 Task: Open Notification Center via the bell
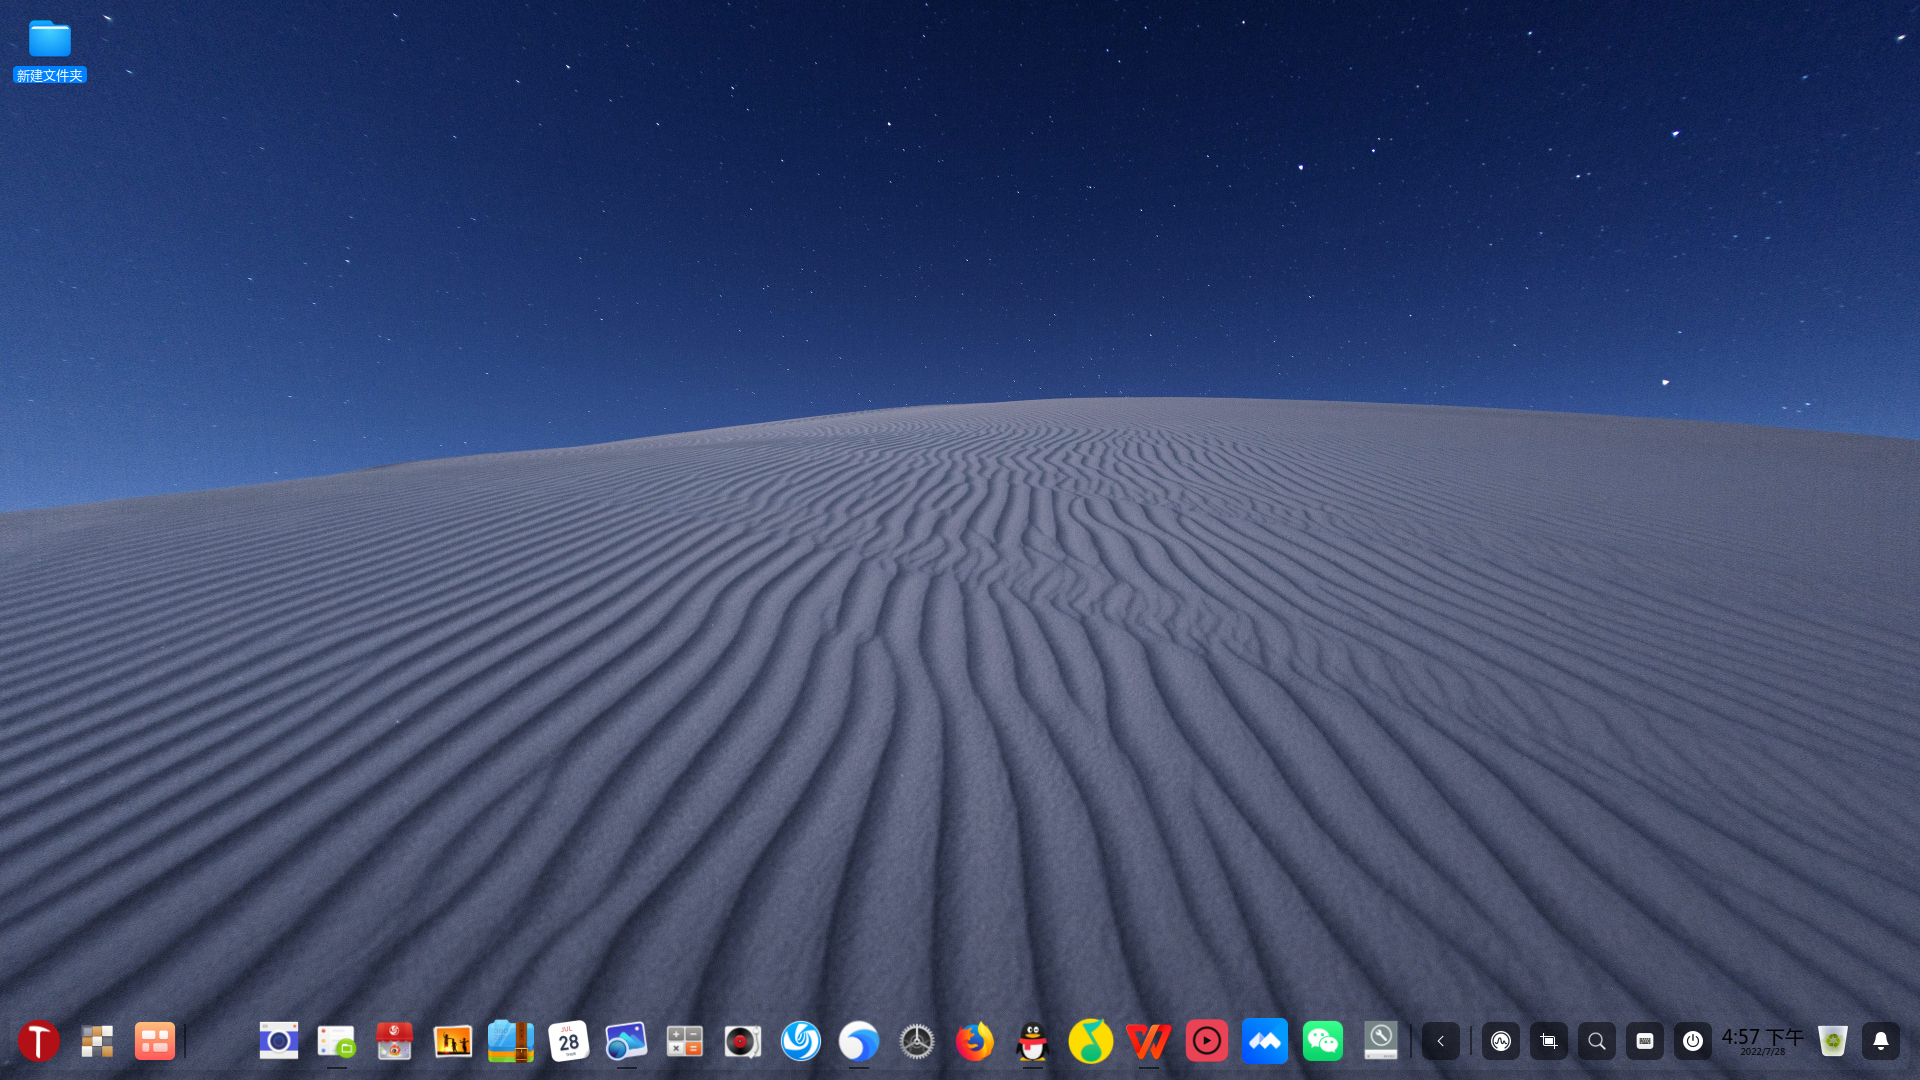tap(1880, 1040)
